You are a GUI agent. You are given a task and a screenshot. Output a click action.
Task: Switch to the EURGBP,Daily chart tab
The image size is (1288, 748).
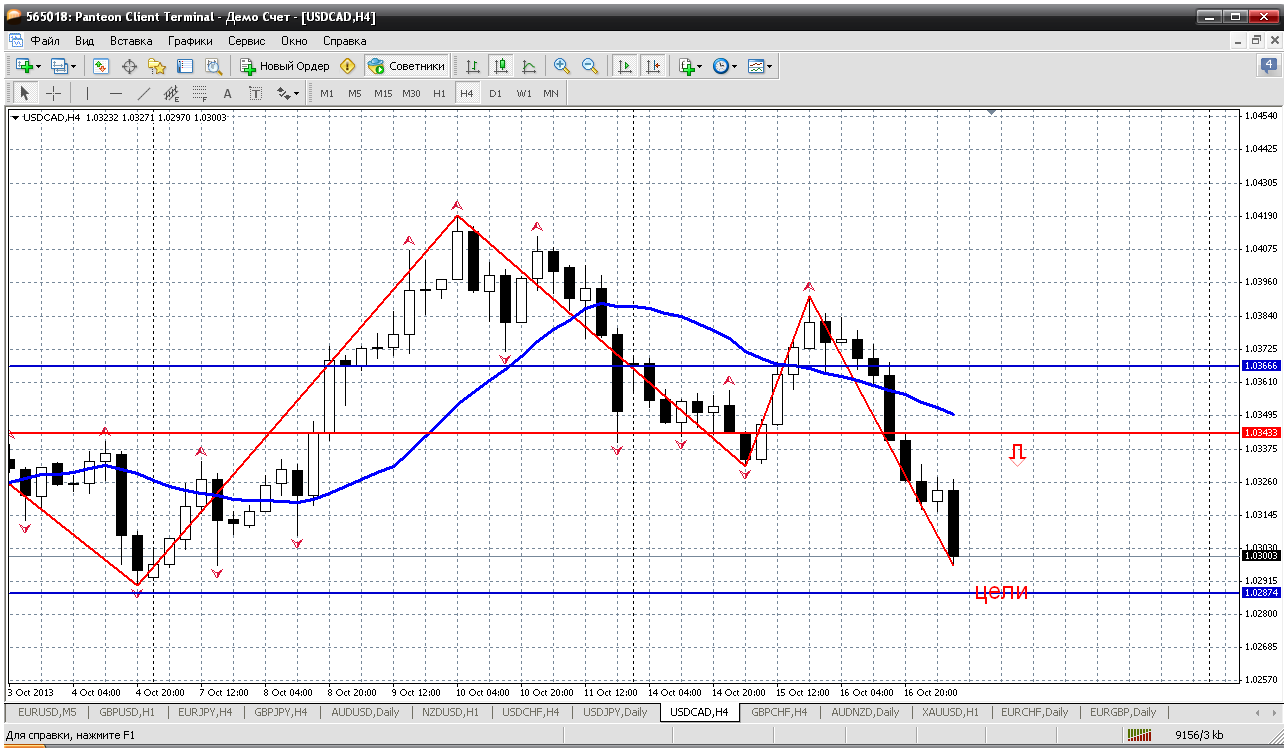[1121, 712]
